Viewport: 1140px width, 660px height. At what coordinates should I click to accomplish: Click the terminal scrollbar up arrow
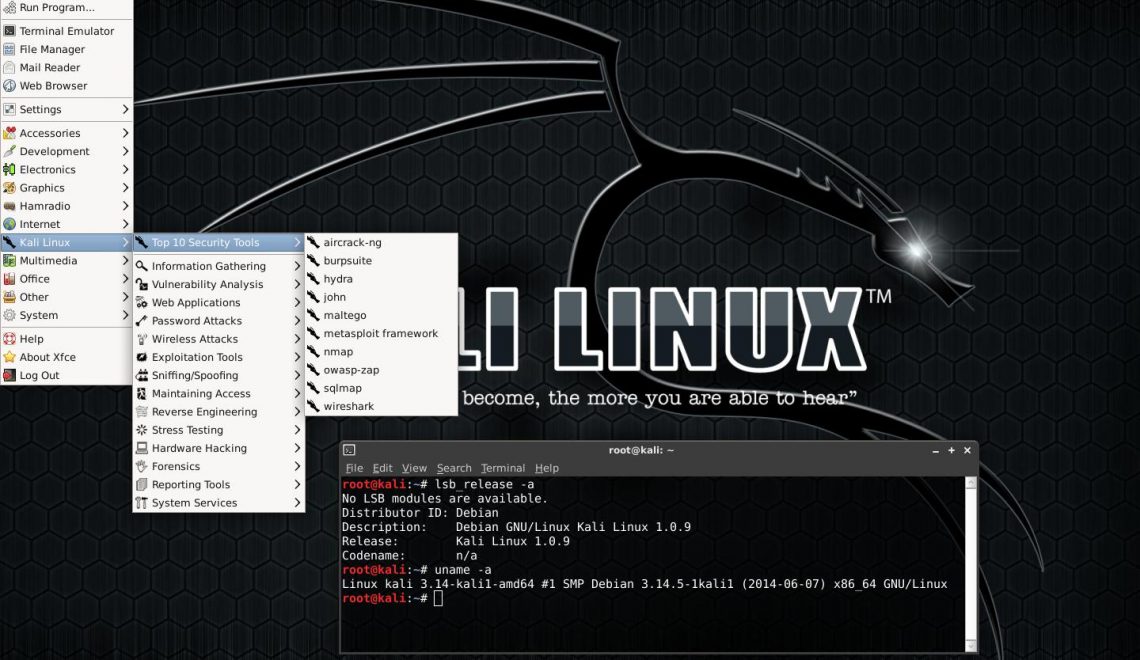tap(971, 483)
